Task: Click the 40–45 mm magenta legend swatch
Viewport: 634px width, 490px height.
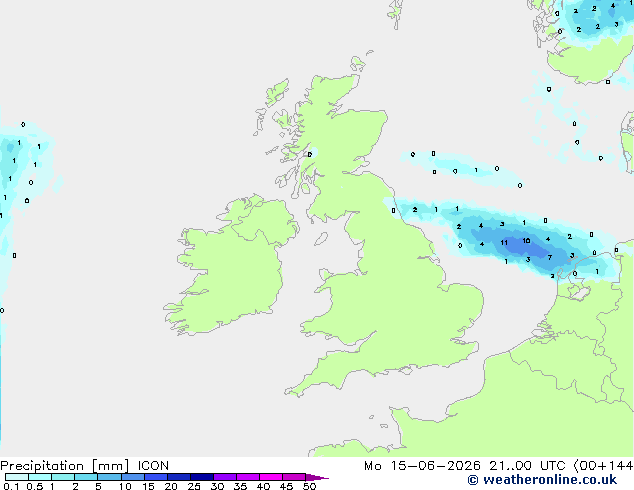Action: (271, 477)
